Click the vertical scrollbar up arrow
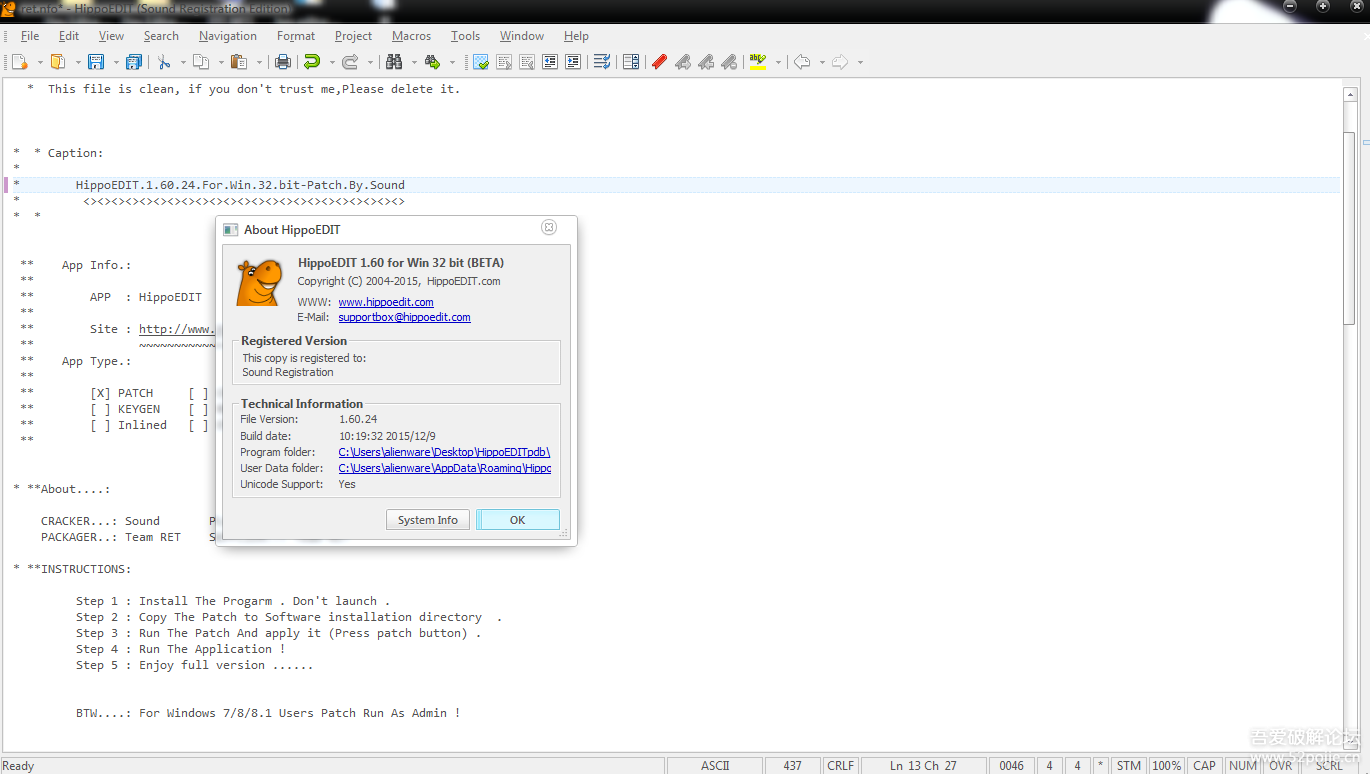 [1349, 94]
